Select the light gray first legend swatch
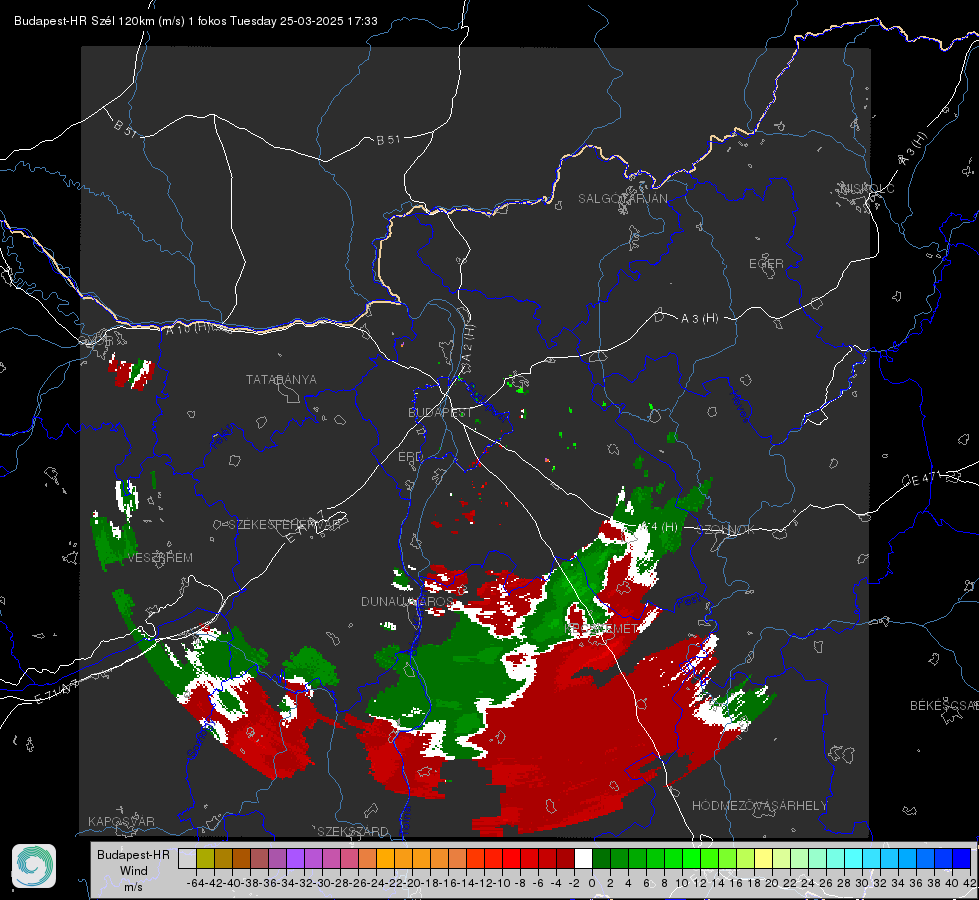Image resolution: width=979 pixels, height=900 pixels. tap(187, 859)
